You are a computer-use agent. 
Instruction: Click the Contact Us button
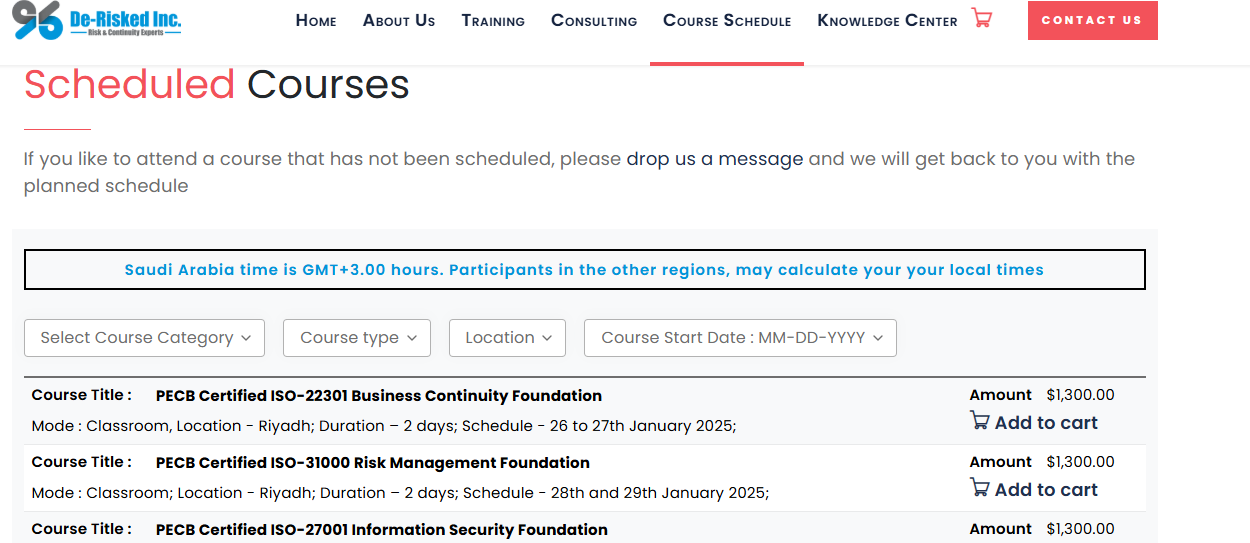point(1092,20)
